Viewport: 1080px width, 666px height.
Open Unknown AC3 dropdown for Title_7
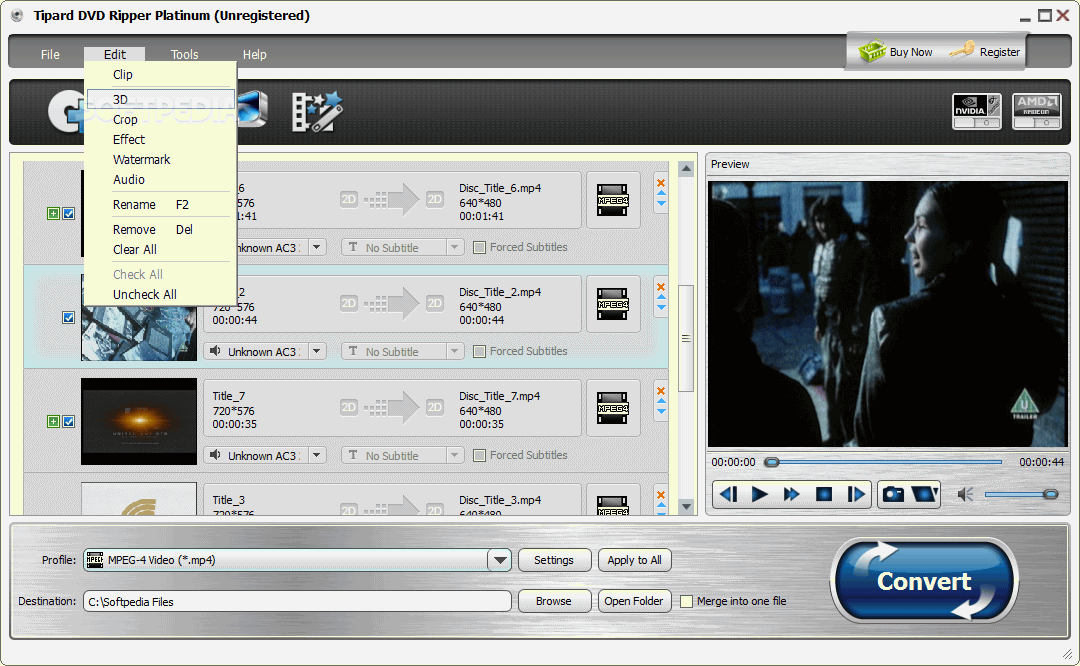pos(317,455)
